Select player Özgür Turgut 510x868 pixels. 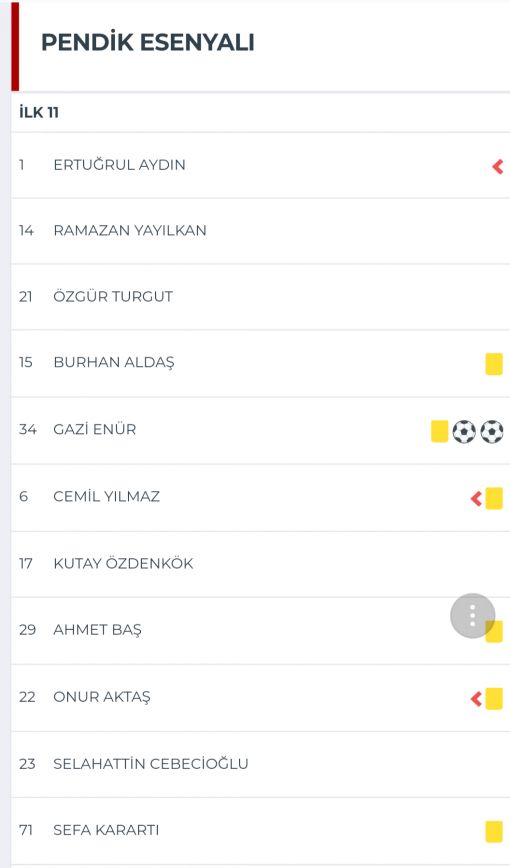[260, 297]
